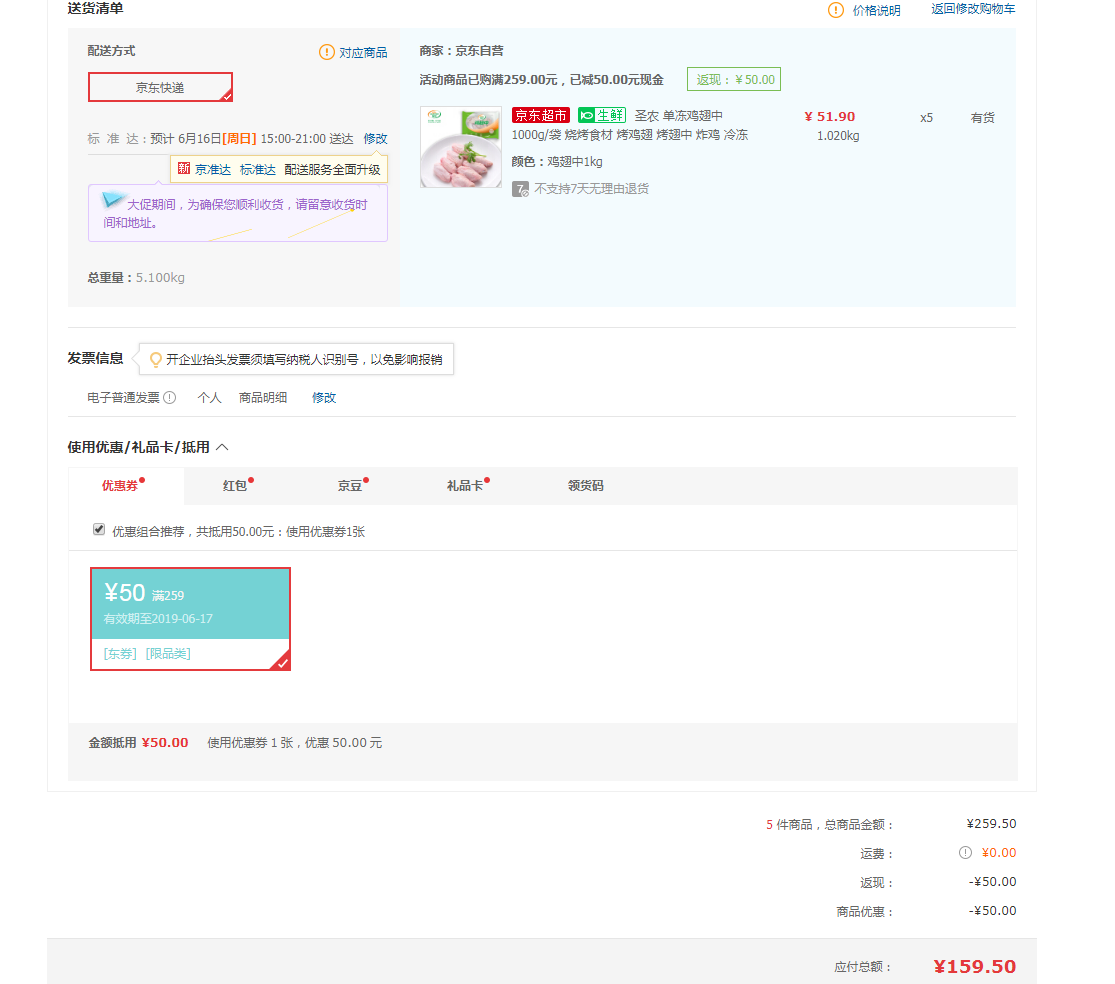Image resolution: width=1115 pixels, height=984 pixels.
Task: Open the 价格说明 link
Action: pos(876,10)
